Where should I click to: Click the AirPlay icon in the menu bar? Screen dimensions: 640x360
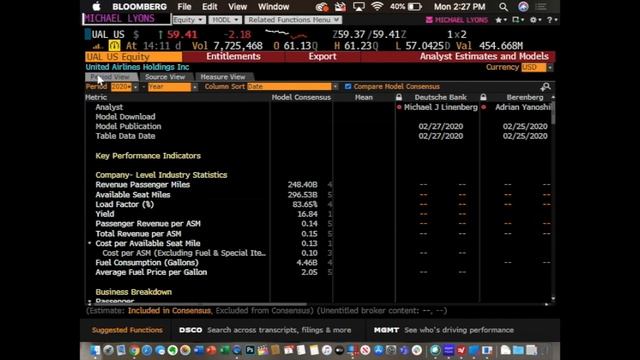pyautogui.click(x=359, y=7)
